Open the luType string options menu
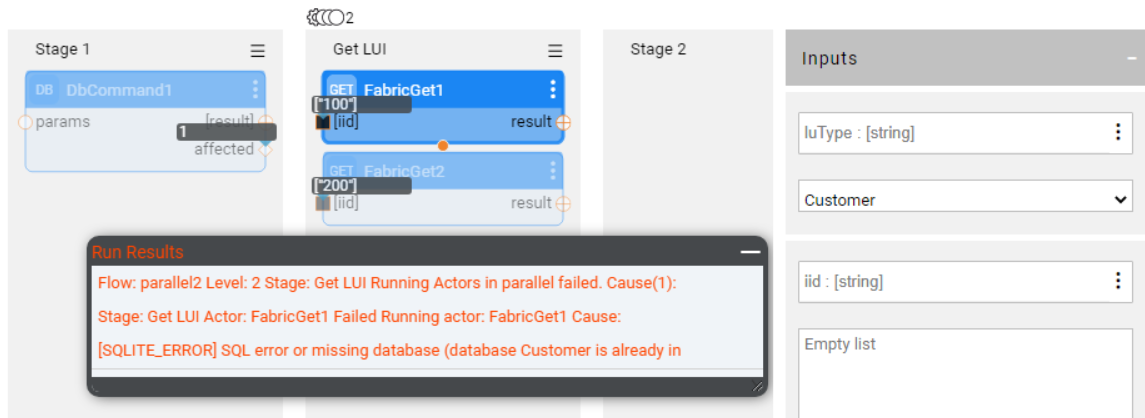 click(1117, 133)
